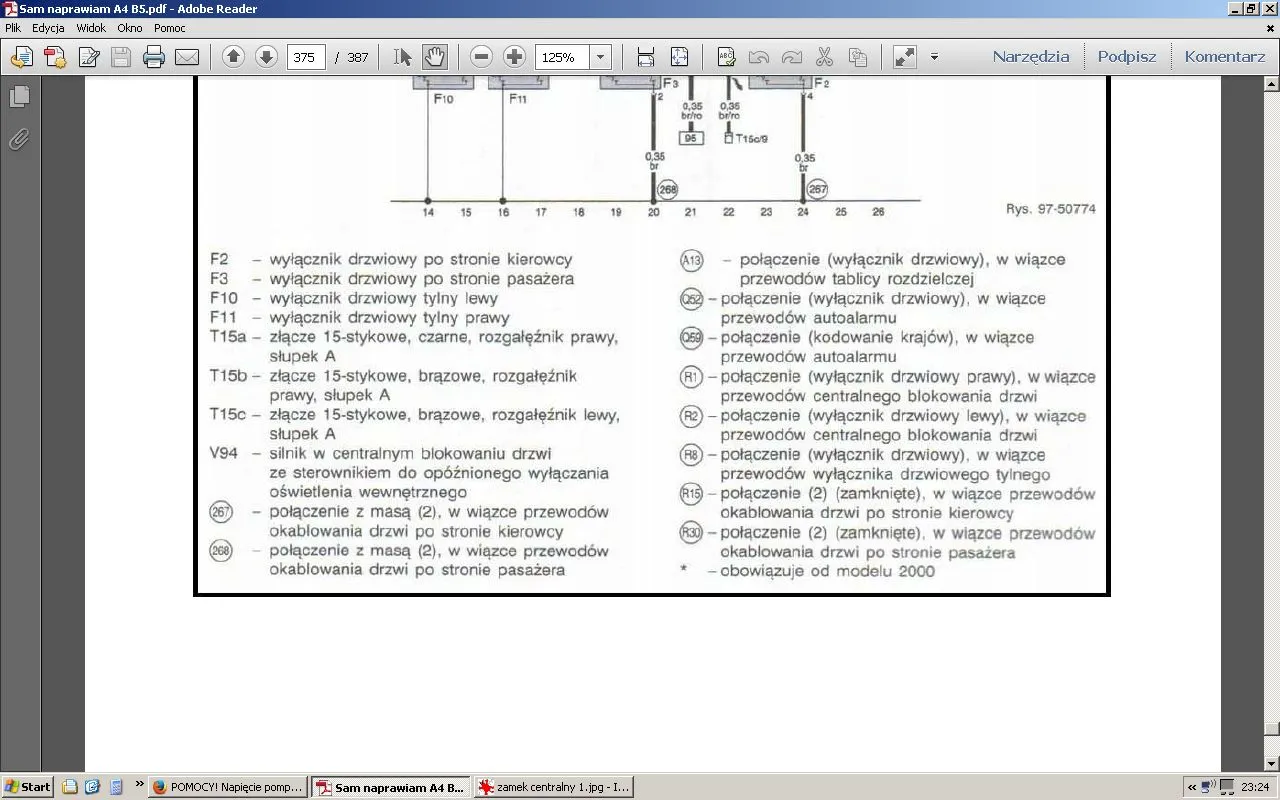
Task: Open the Widok menu
Action: click(91, 28)
